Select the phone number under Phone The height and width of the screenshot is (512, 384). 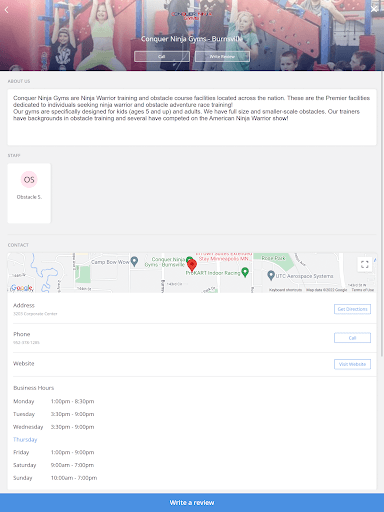[26, 342]
